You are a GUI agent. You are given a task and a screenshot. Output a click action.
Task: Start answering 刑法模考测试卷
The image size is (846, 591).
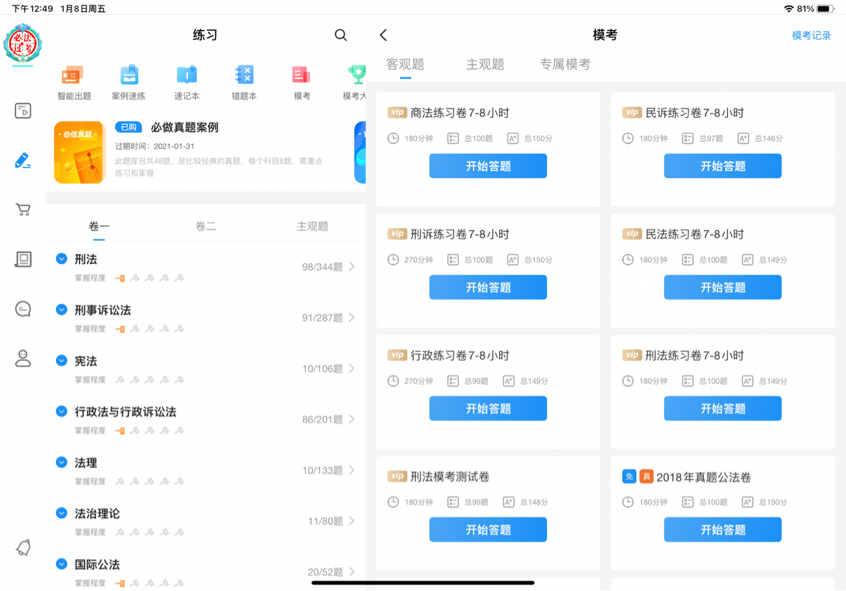pos(488,529)
